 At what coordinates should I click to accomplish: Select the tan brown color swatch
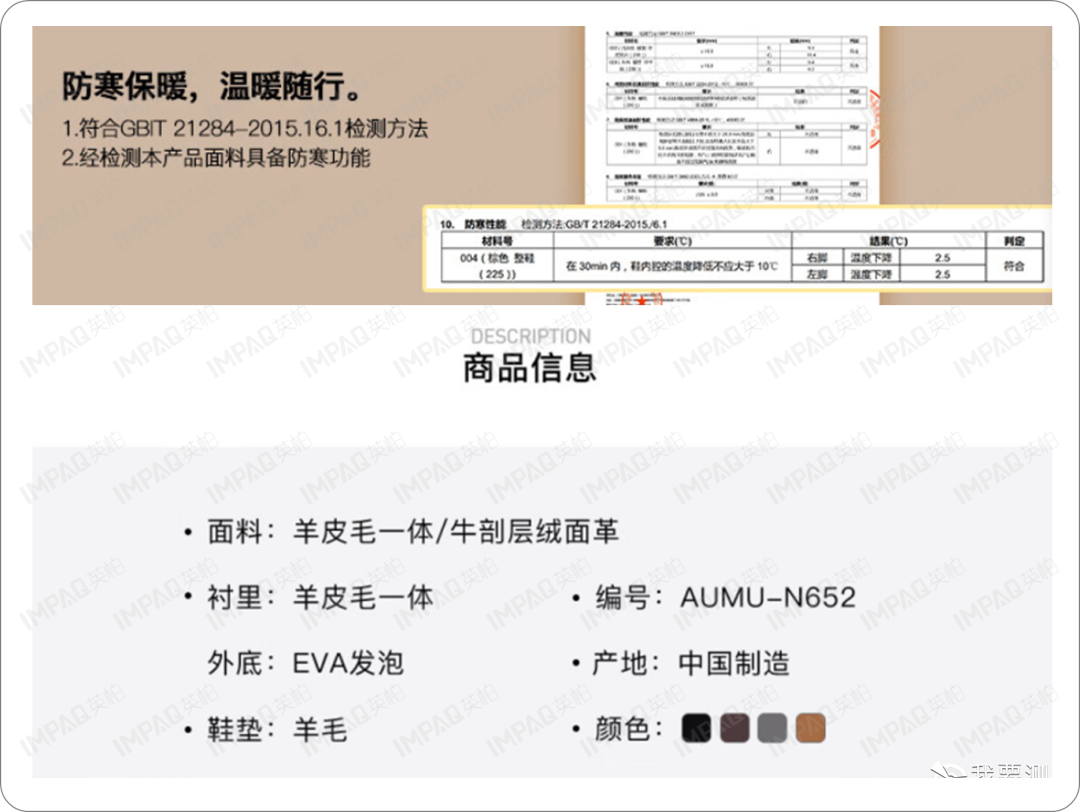[811, 728]
